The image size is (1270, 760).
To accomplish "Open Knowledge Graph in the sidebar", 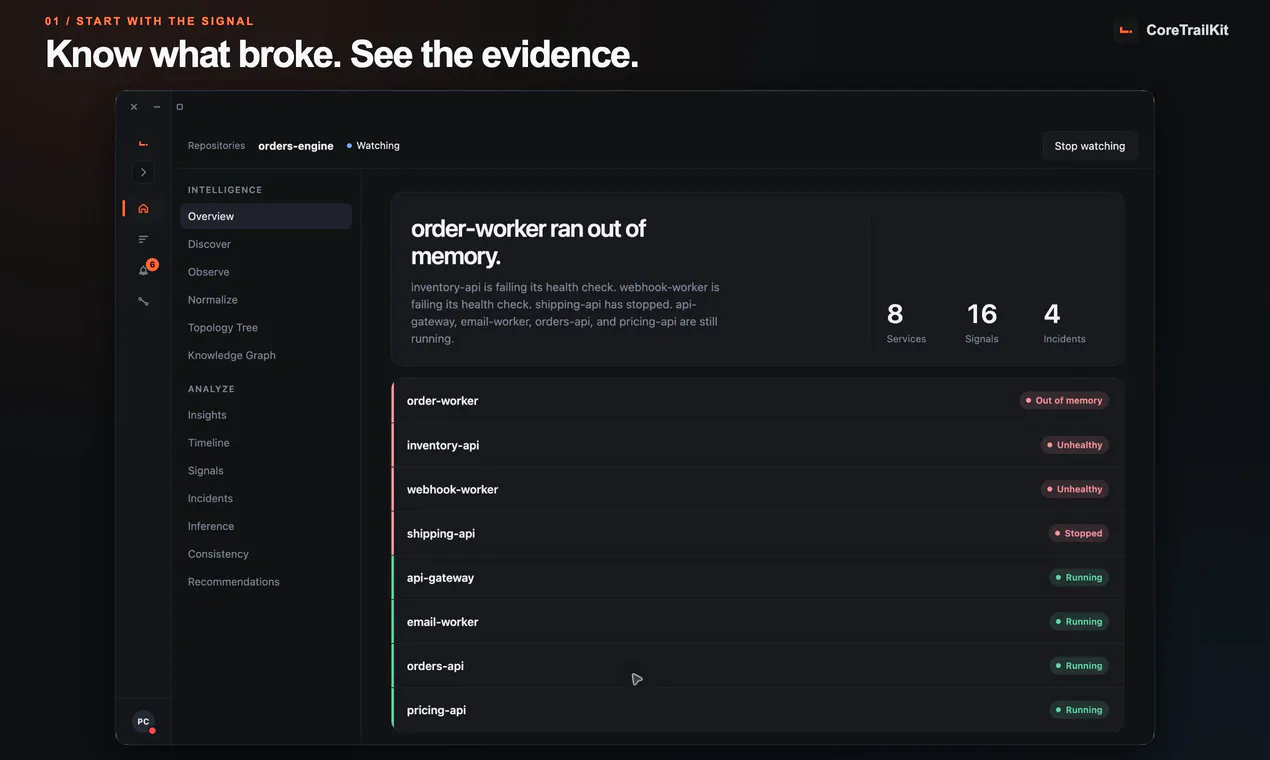I will [x=266, y=355].
